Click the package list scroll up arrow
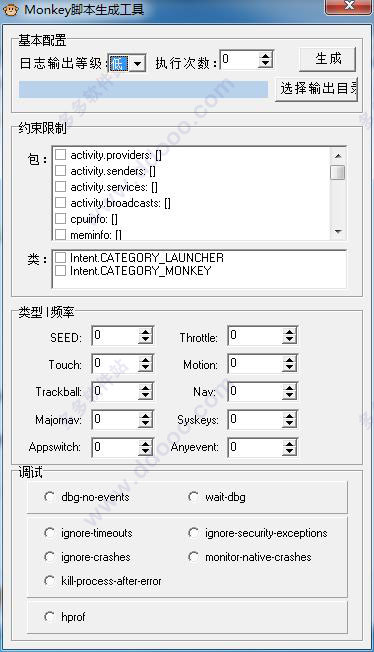 coord(338,156)
